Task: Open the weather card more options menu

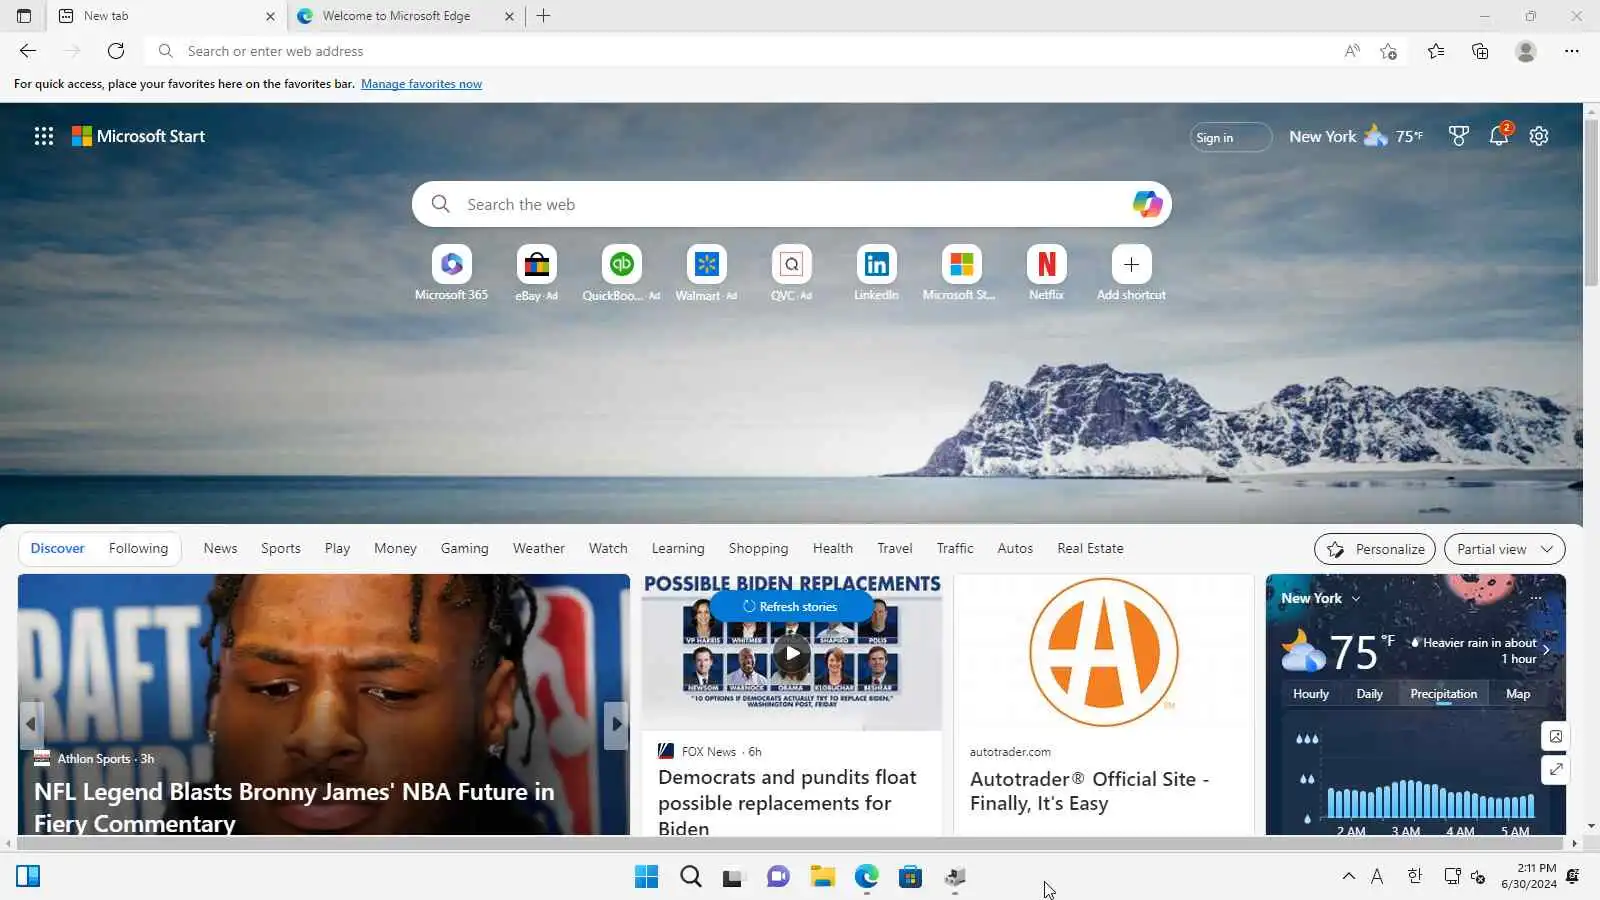Action: (x=1536, y=598)
